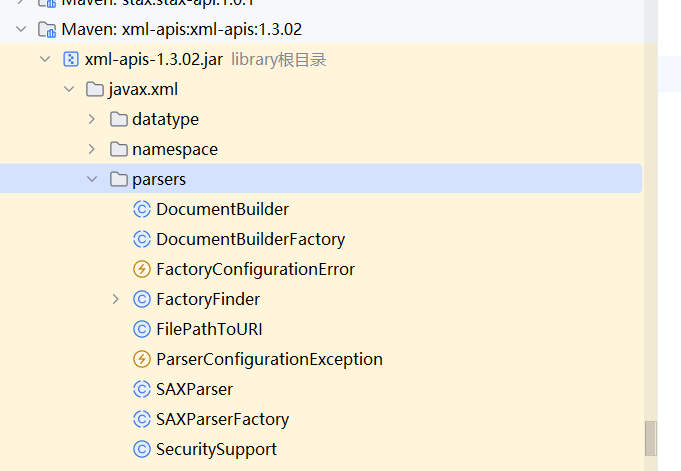Click the ParserConfigurationException lightning icon
The image size is (681, 471).
tap(141, 359)
